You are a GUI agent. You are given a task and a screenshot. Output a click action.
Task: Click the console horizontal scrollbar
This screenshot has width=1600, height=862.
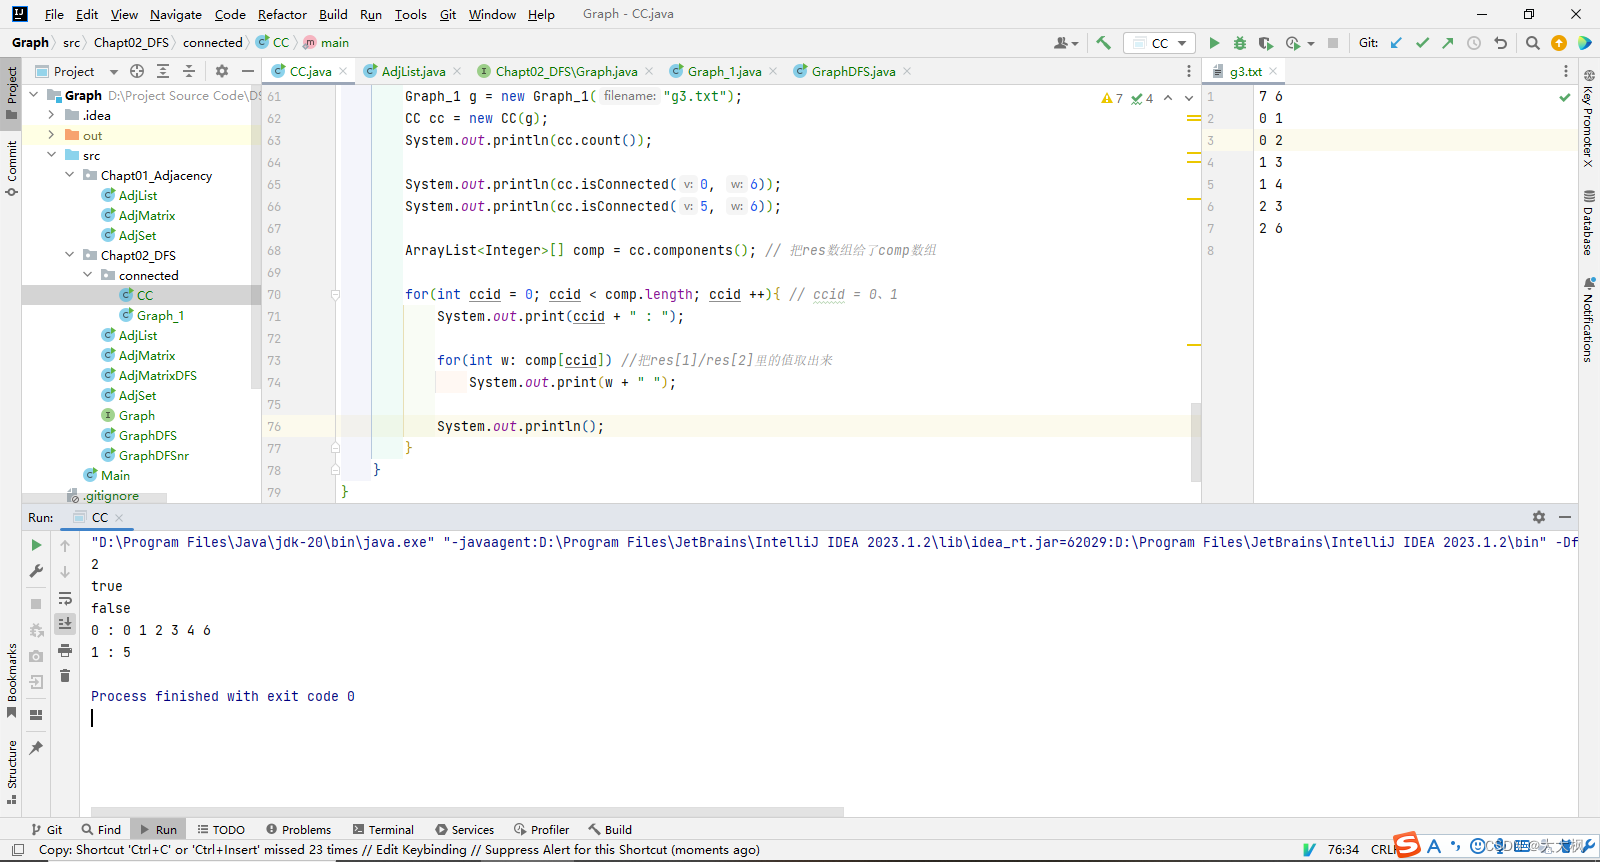pos(467,811)
